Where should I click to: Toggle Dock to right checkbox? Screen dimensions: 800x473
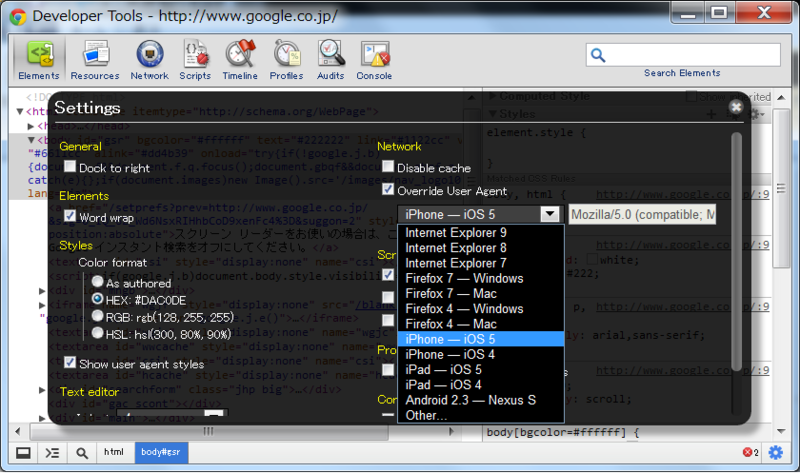[70, 166]
